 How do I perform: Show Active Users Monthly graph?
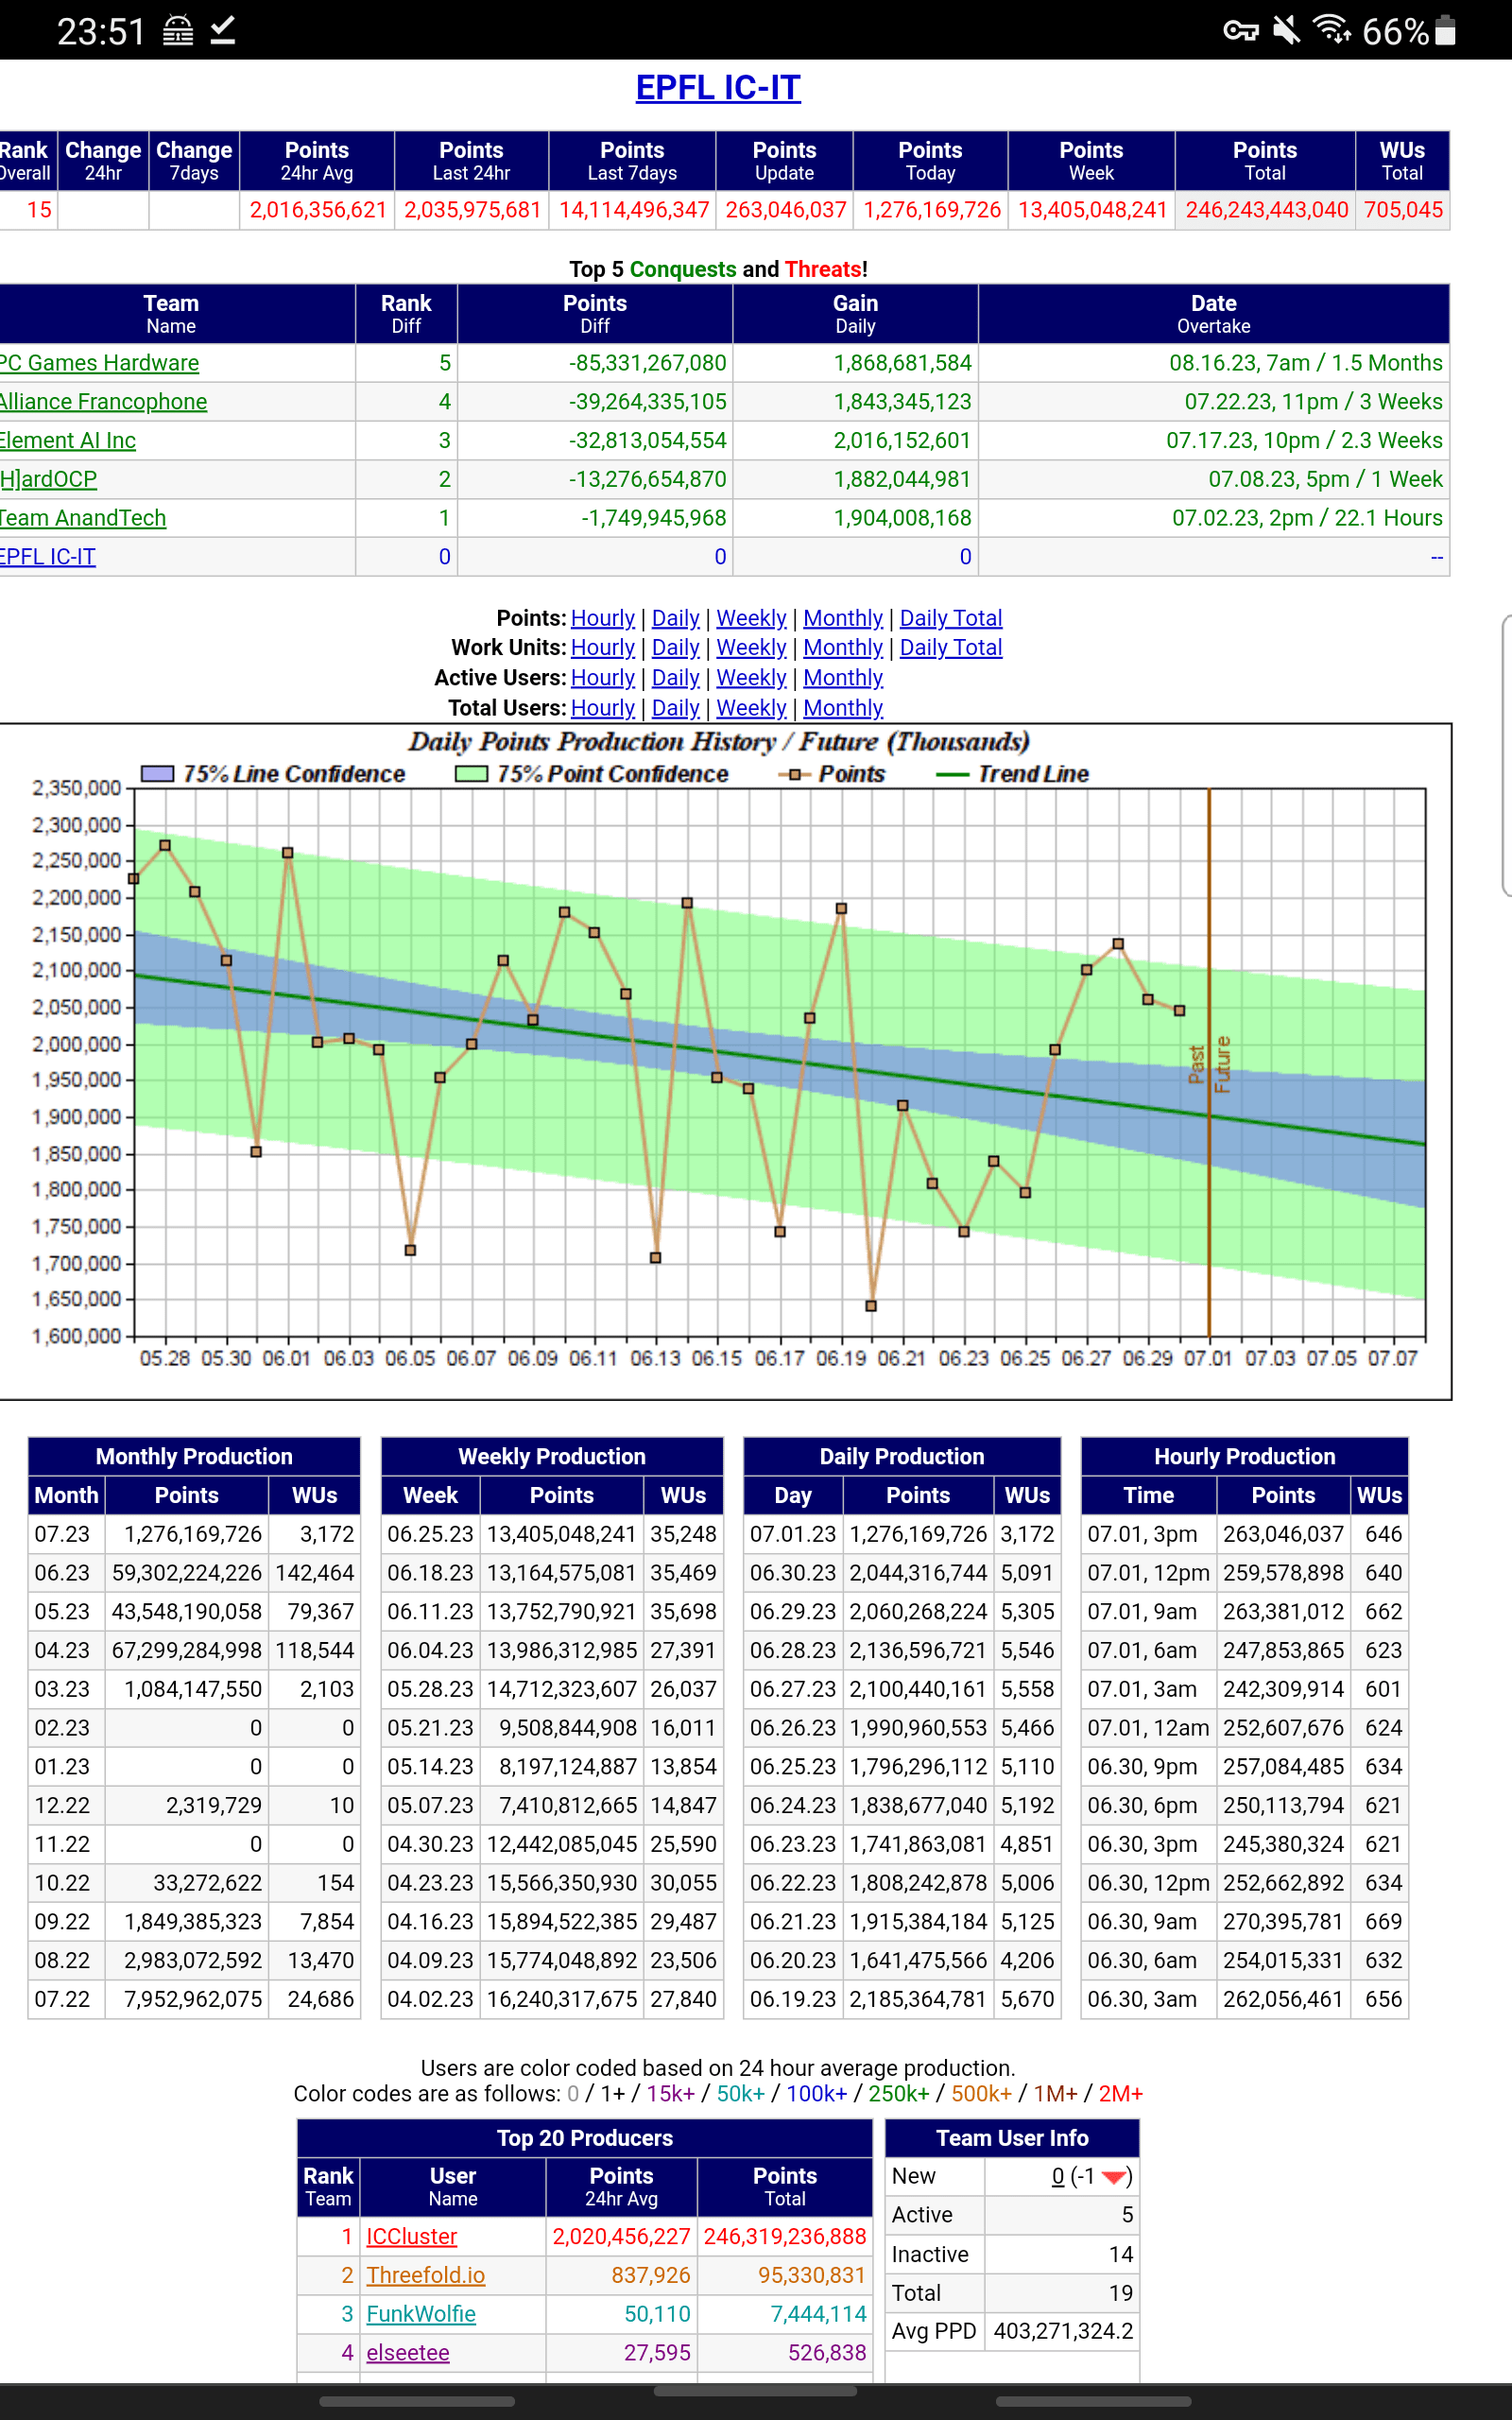tap(843, 678)
